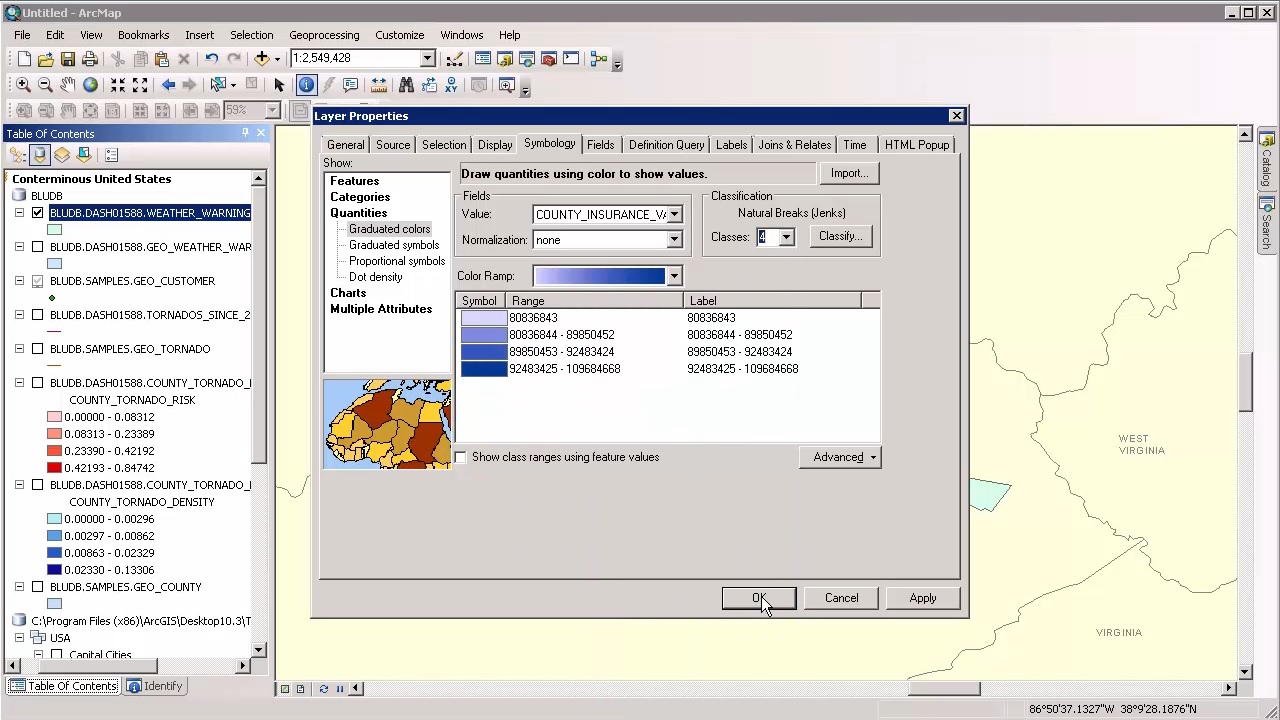
Task: Select Graduated symbols under Quantities
Action: [x=394, y=245]
